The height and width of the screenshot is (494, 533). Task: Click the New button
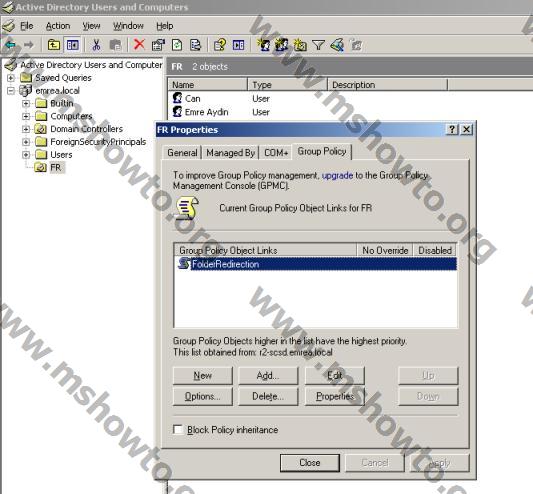click(x=203, y=376)
